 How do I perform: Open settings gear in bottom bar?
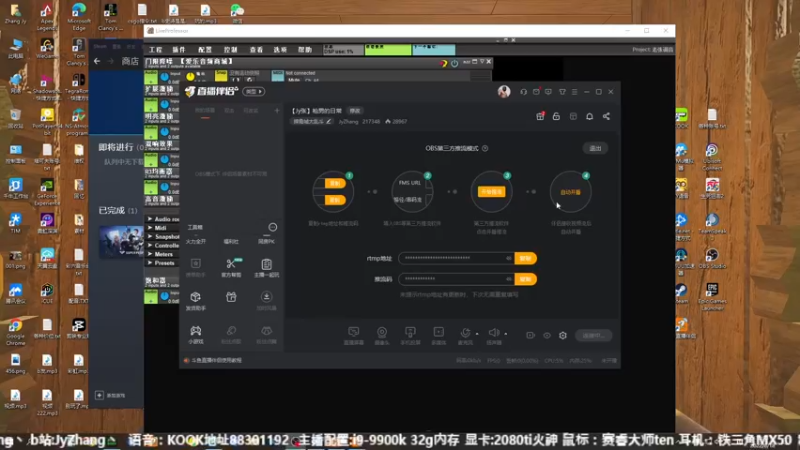pyautogui.click(x=563, y=336)
